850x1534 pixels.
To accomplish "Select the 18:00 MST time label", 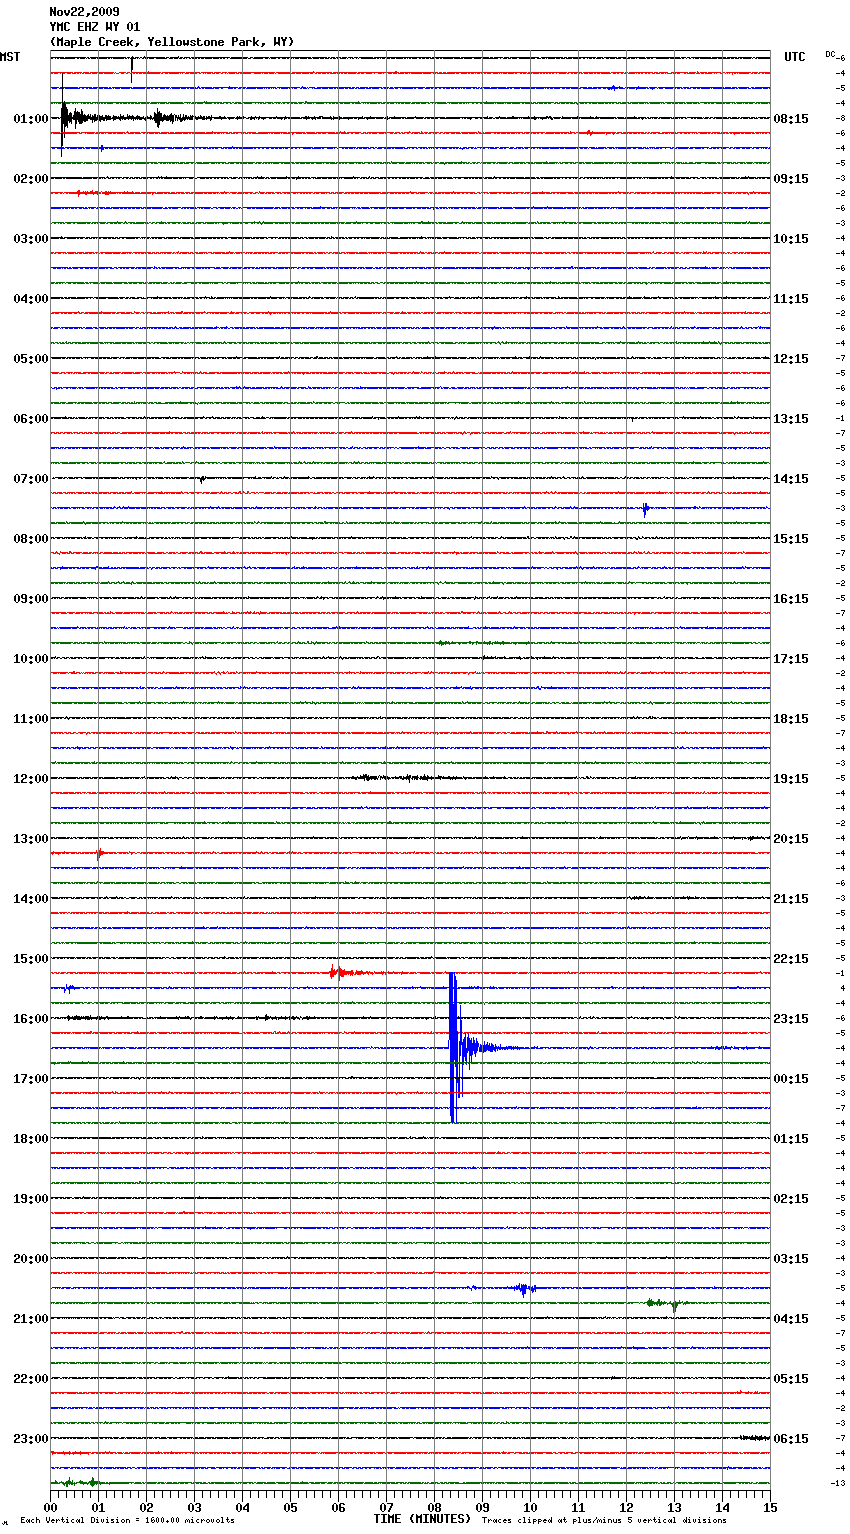I will 30,1138.
